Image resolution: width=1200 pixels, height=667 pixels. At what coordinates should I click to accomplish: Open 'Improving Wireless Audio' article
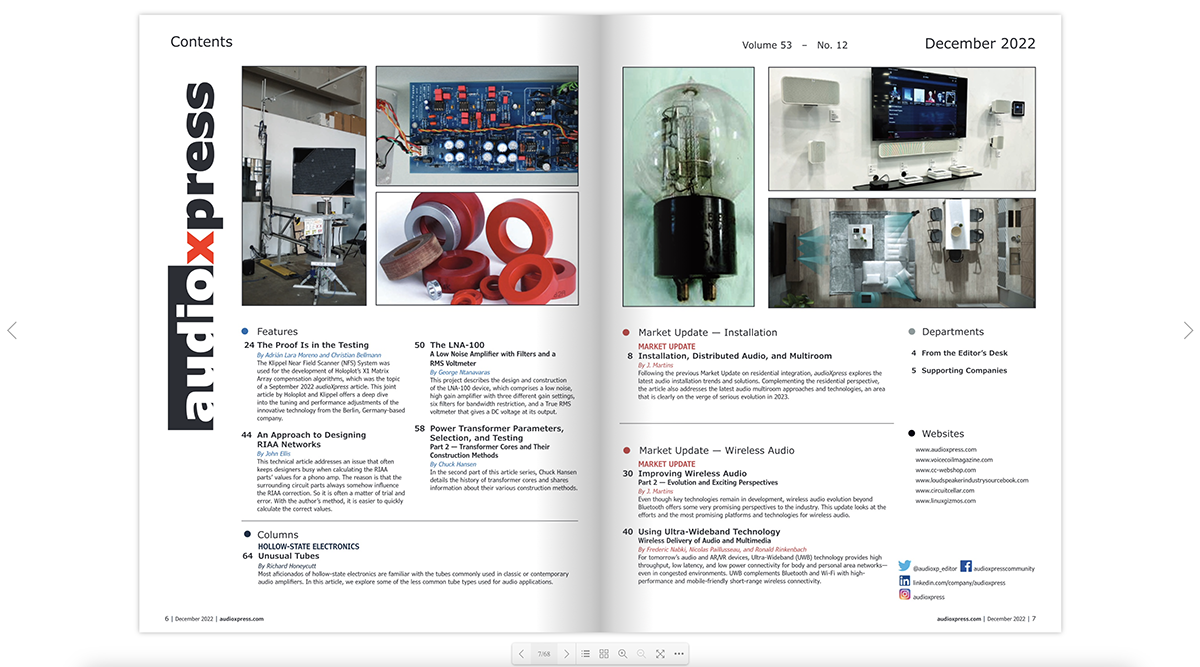692,473
